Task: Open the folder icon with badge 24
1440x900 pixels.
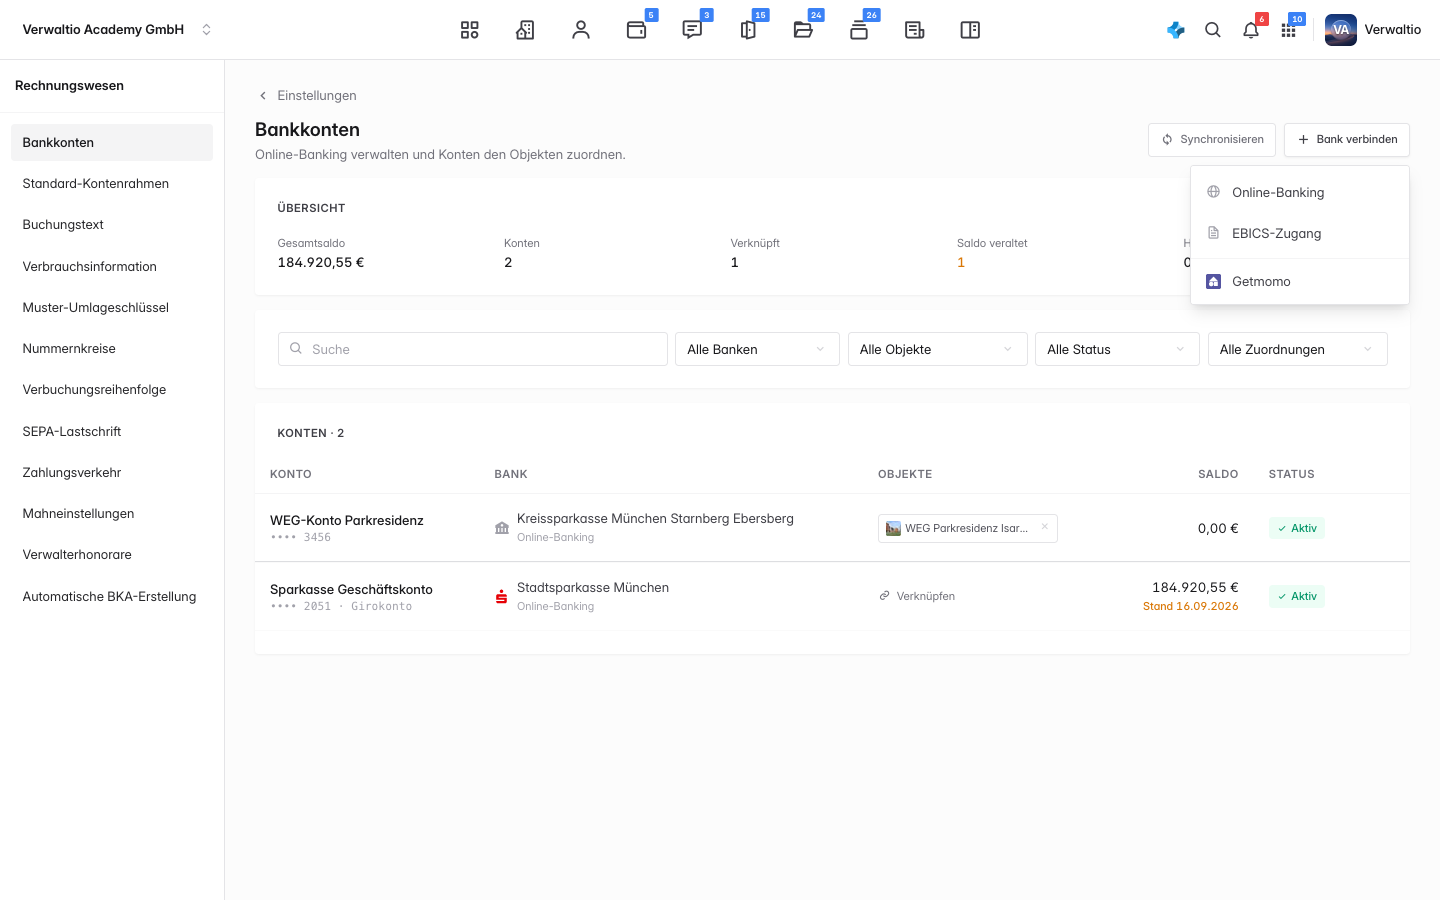Action: pyautogui.click(x=803, y=30)
